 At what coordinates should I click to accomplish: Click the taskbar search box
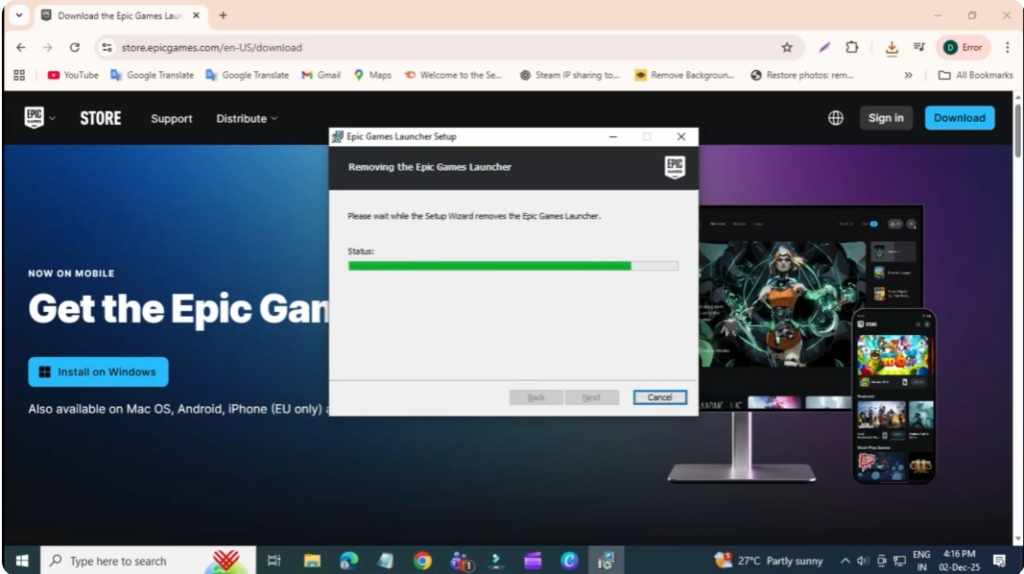(148, 561)
